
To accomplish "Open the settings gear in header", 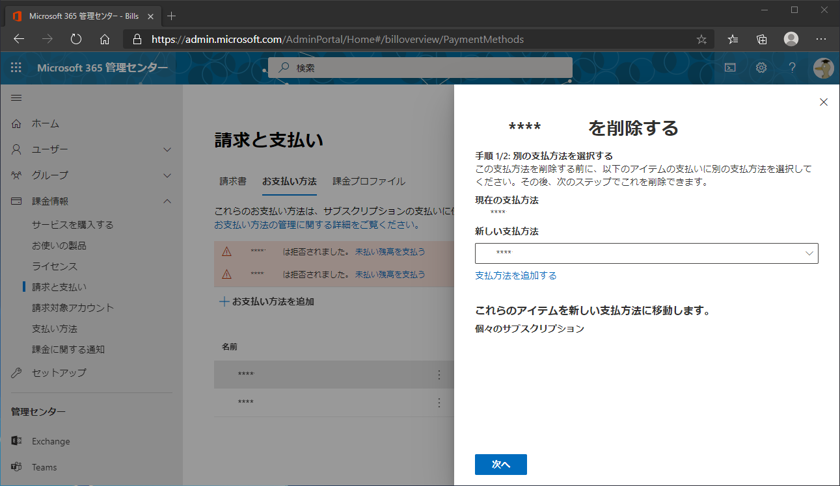I will (x=761, y=68).
